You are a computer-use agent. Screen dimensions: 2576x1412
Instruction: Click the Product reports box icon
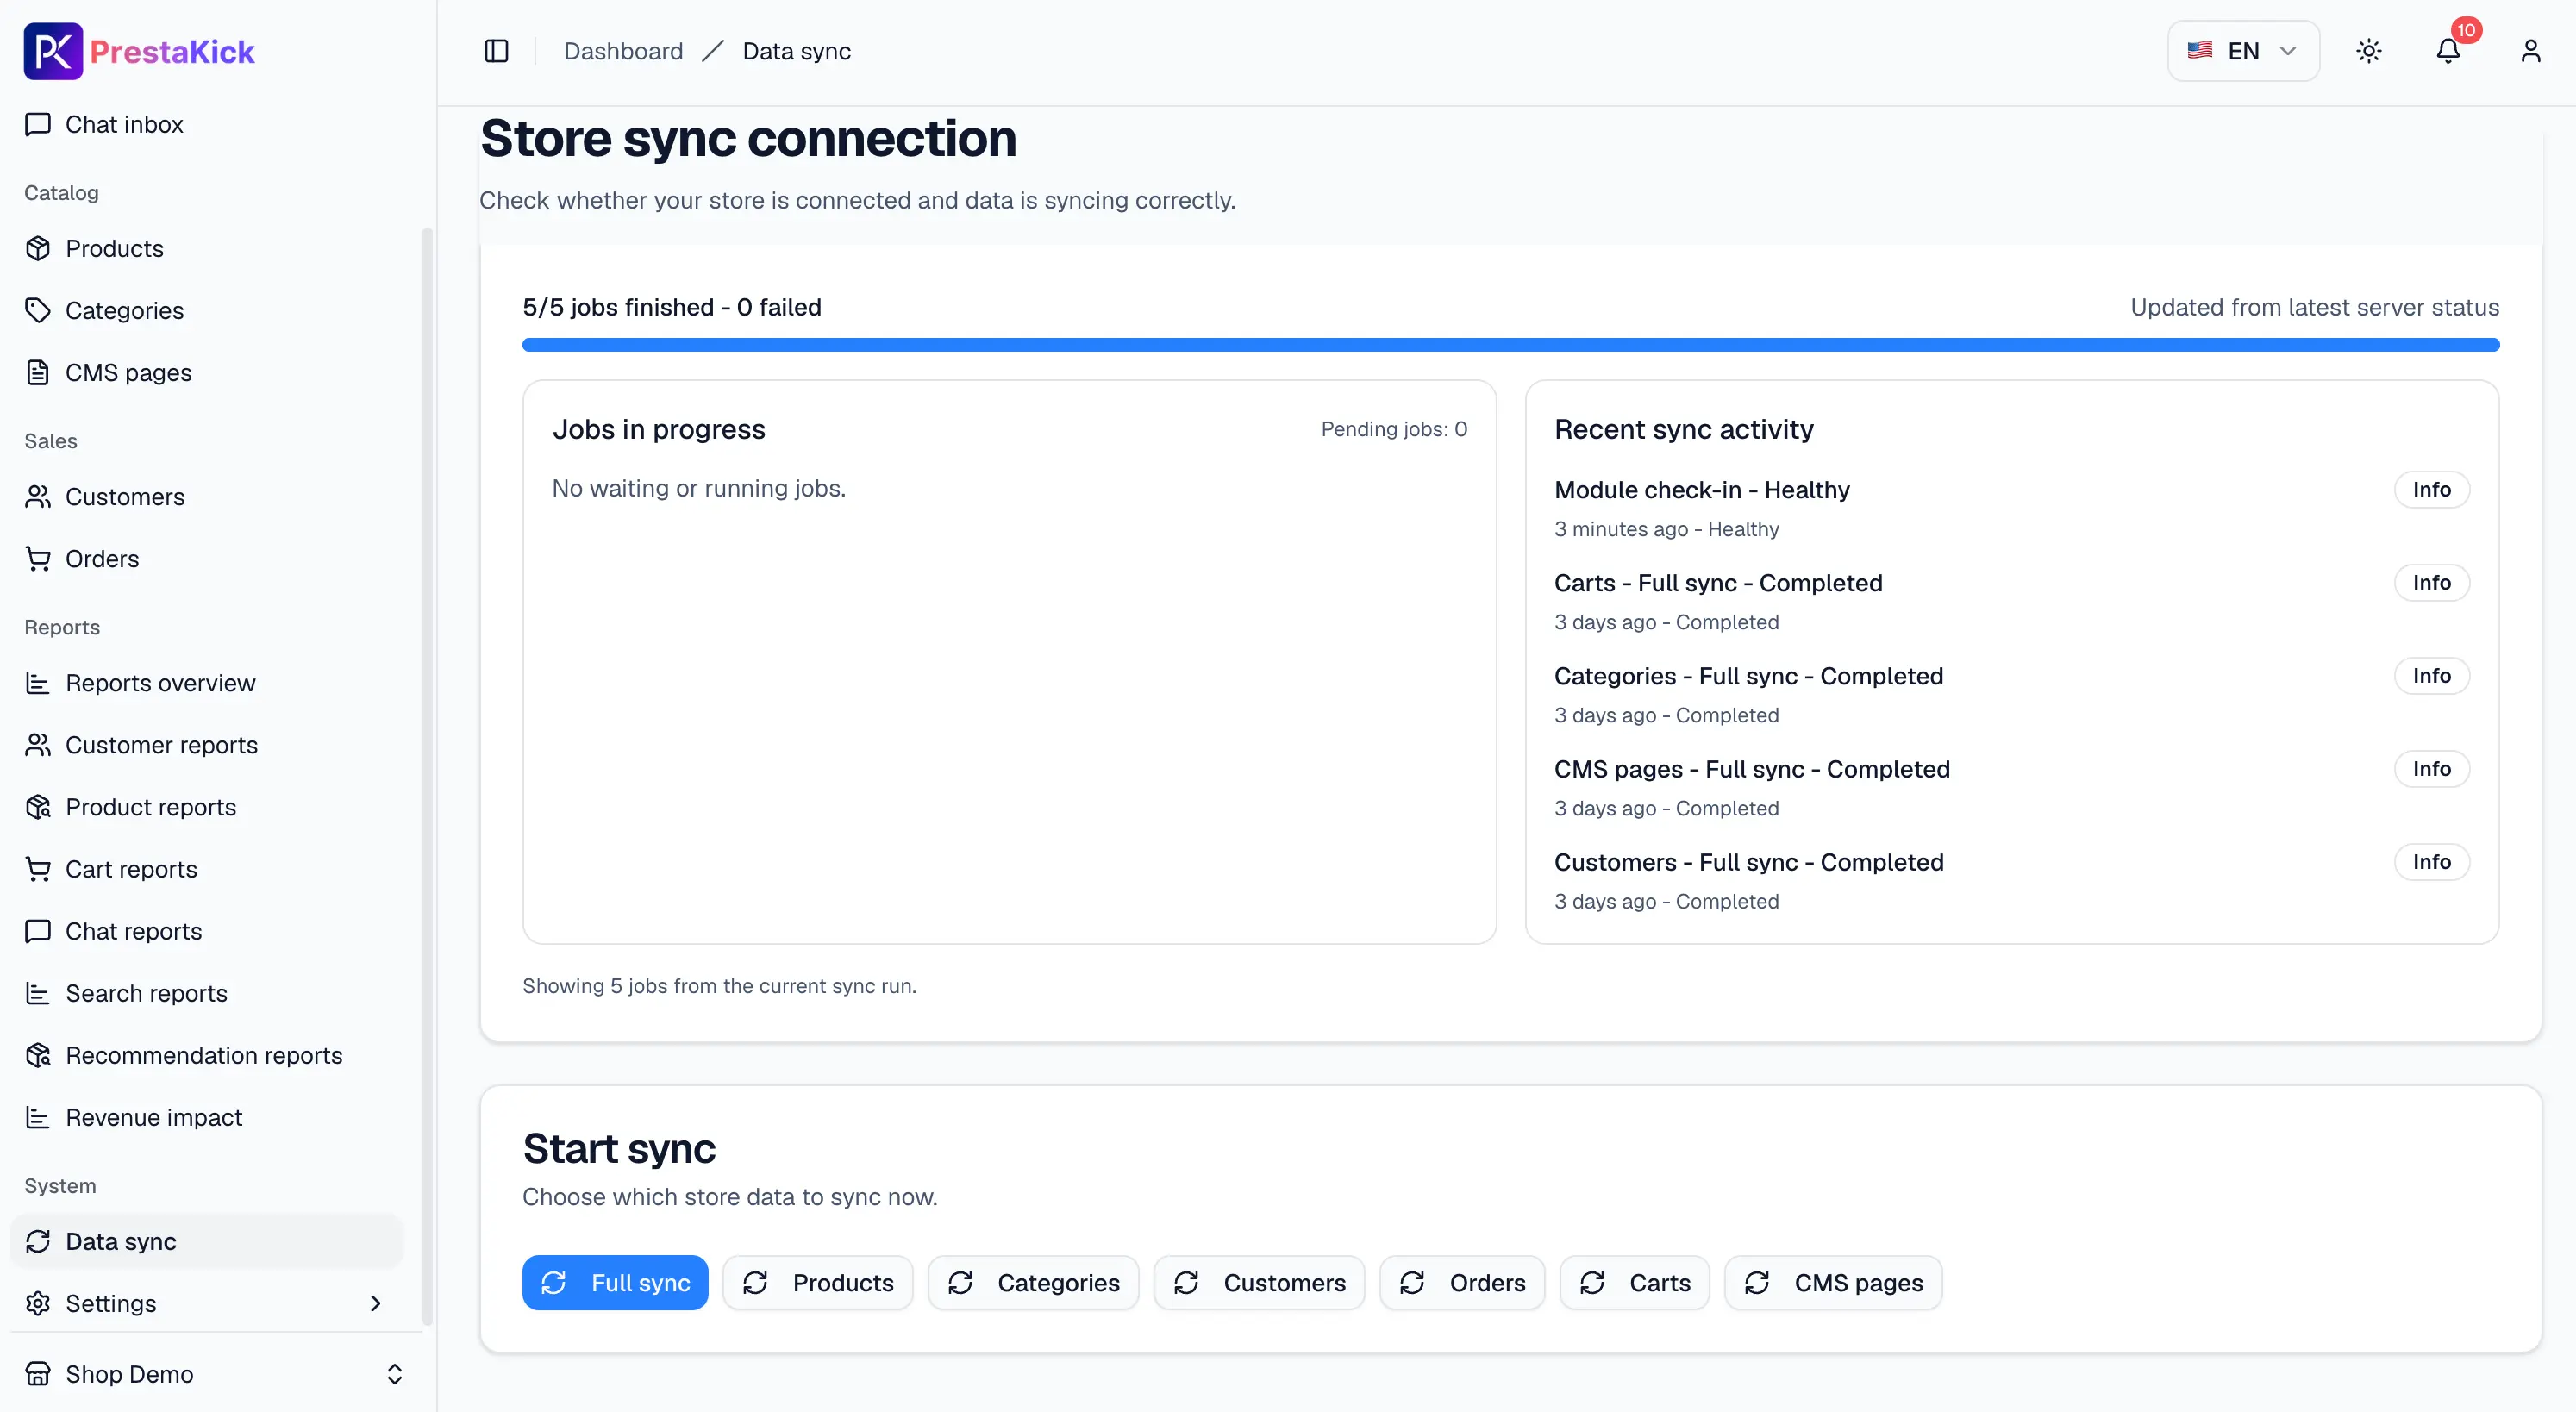point(38,807)
